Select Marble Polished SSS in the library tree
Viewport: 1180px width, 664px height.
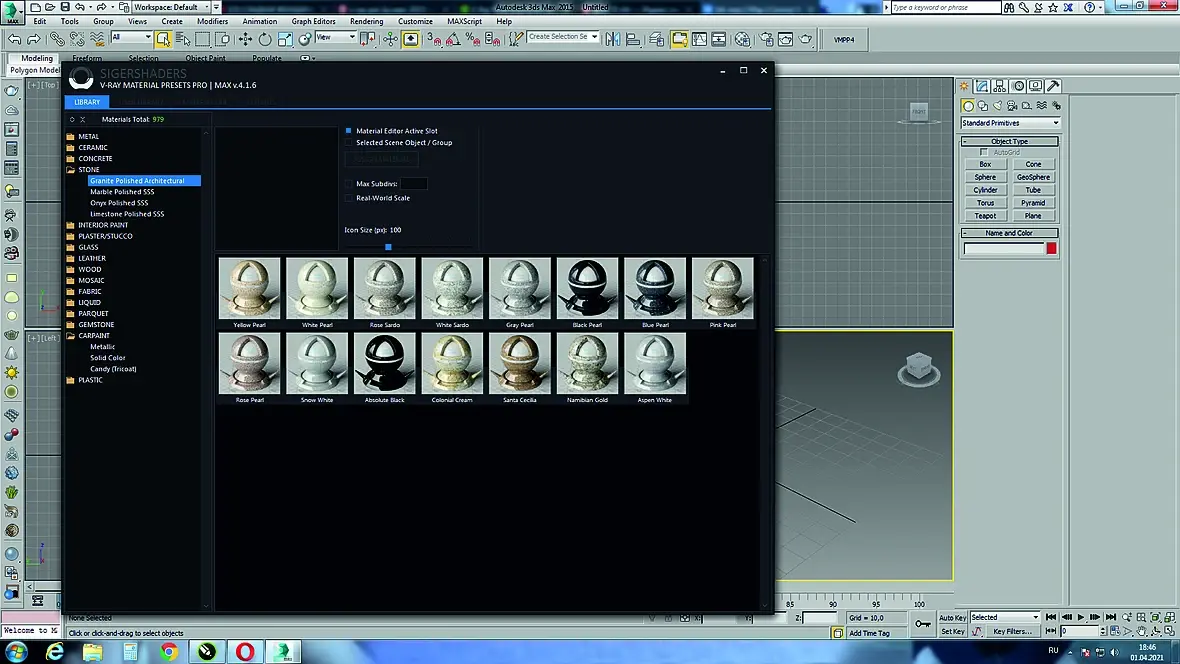122,192
